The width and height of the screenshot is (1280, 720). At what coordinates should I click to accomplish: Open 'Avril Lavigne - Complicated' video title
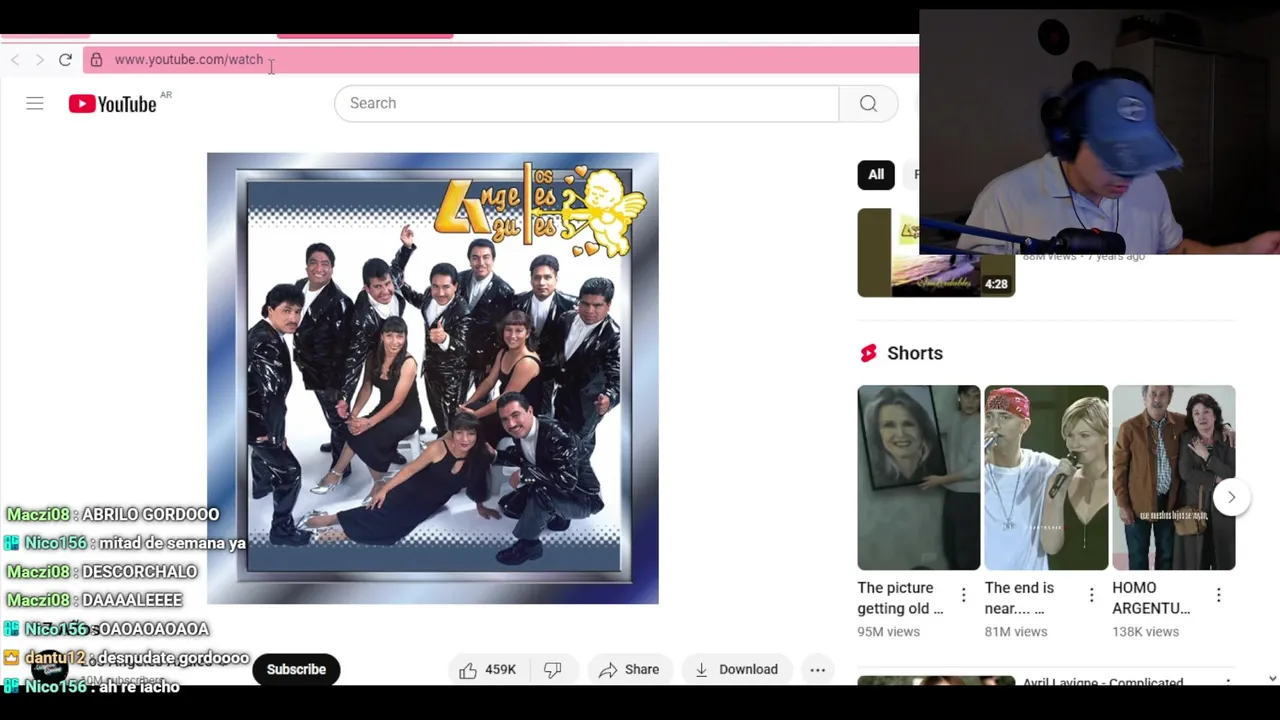coord(1103,683)
